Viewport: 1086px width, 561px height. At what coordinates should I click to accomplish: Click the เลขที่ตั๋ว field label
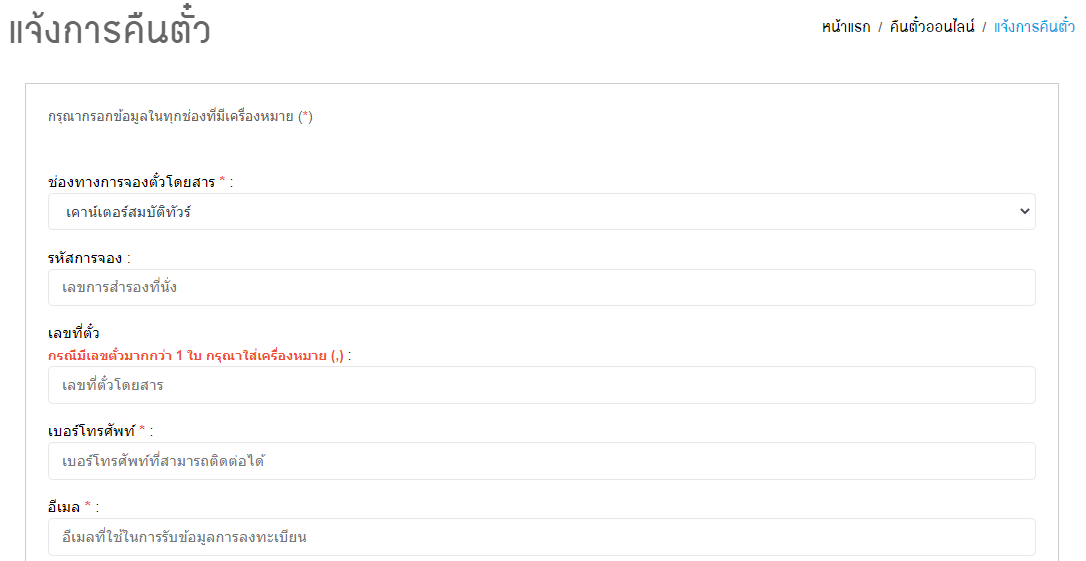(73, 333)
